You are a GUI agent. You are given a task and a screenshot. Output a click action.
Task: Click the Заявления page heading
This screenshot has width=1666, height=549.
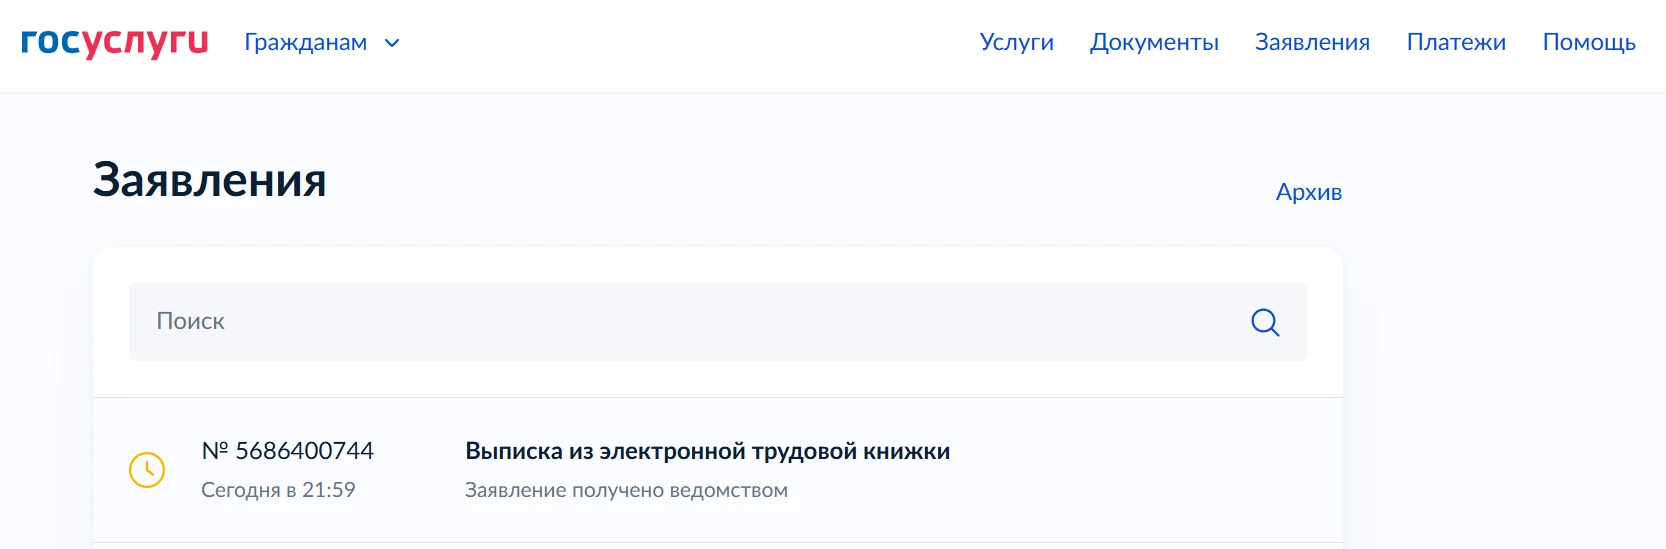(210, 181)
